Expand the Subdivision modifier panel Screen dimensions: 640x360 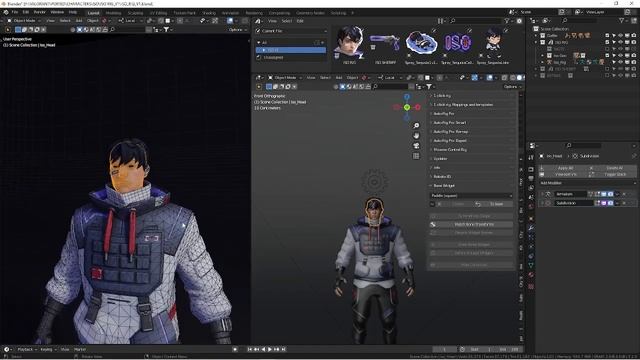tap(542, 203)
